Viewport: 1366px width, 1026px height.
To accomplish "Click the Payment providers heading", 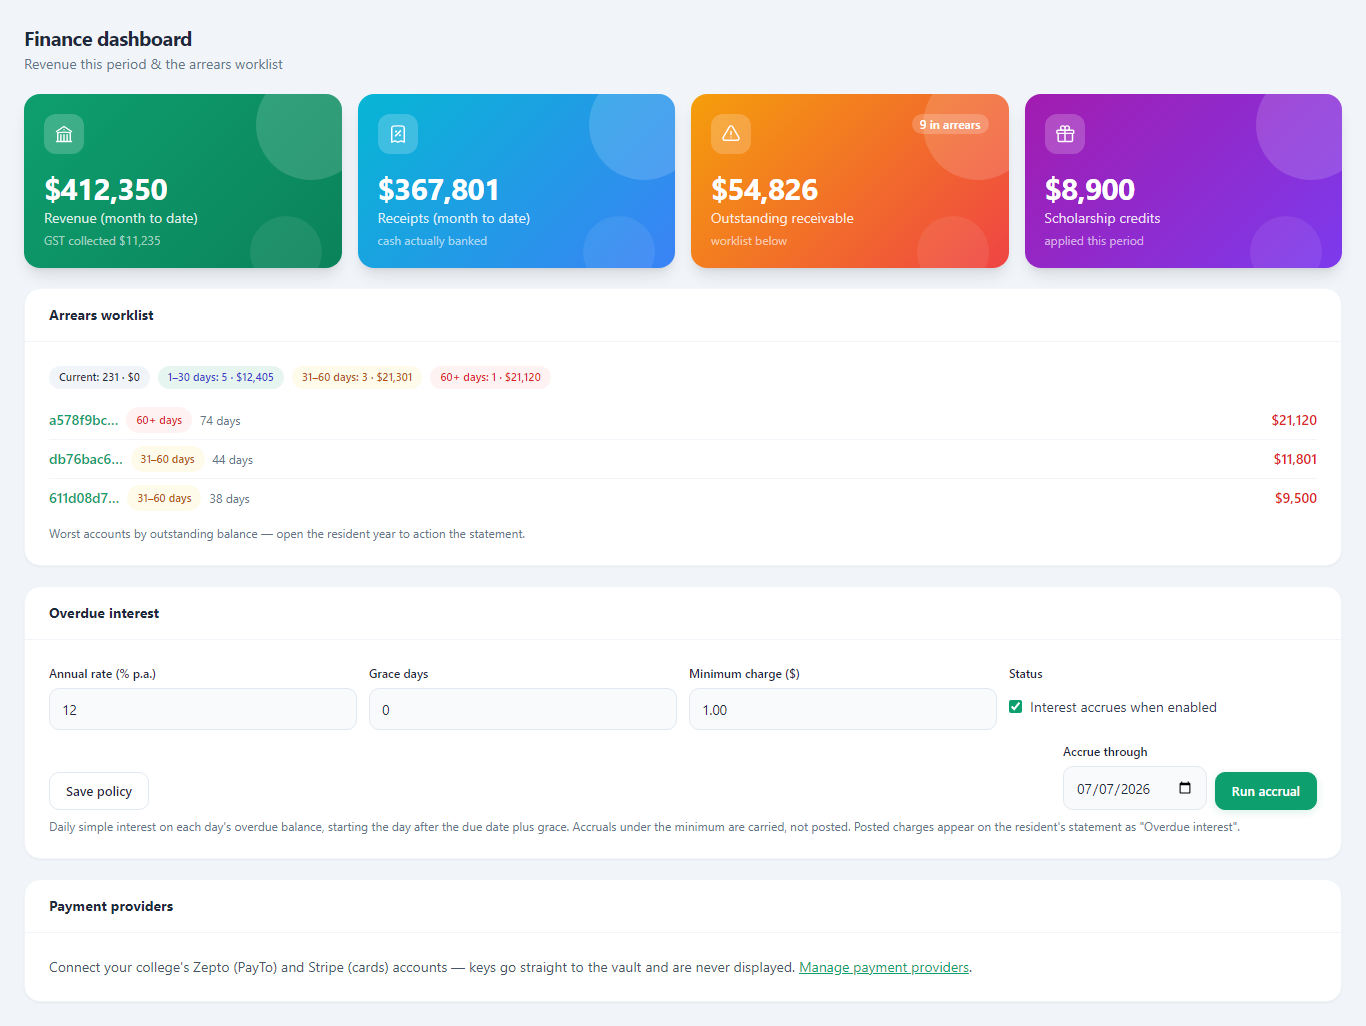I will 111,906.
